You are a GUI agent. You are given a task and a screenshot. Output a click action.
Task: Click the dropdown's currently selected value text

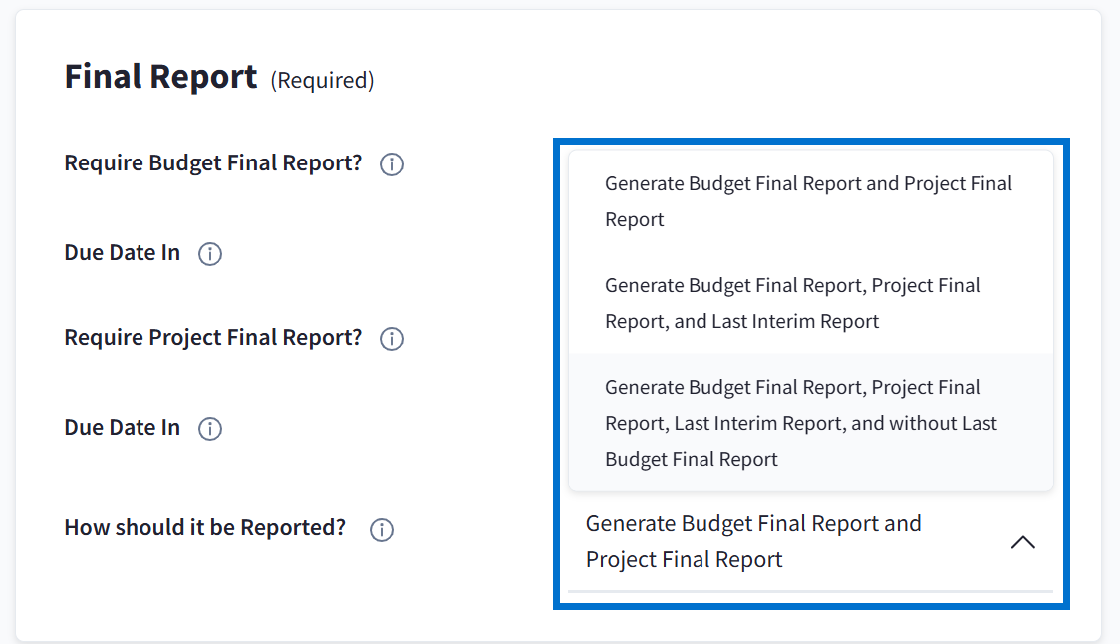753,541
